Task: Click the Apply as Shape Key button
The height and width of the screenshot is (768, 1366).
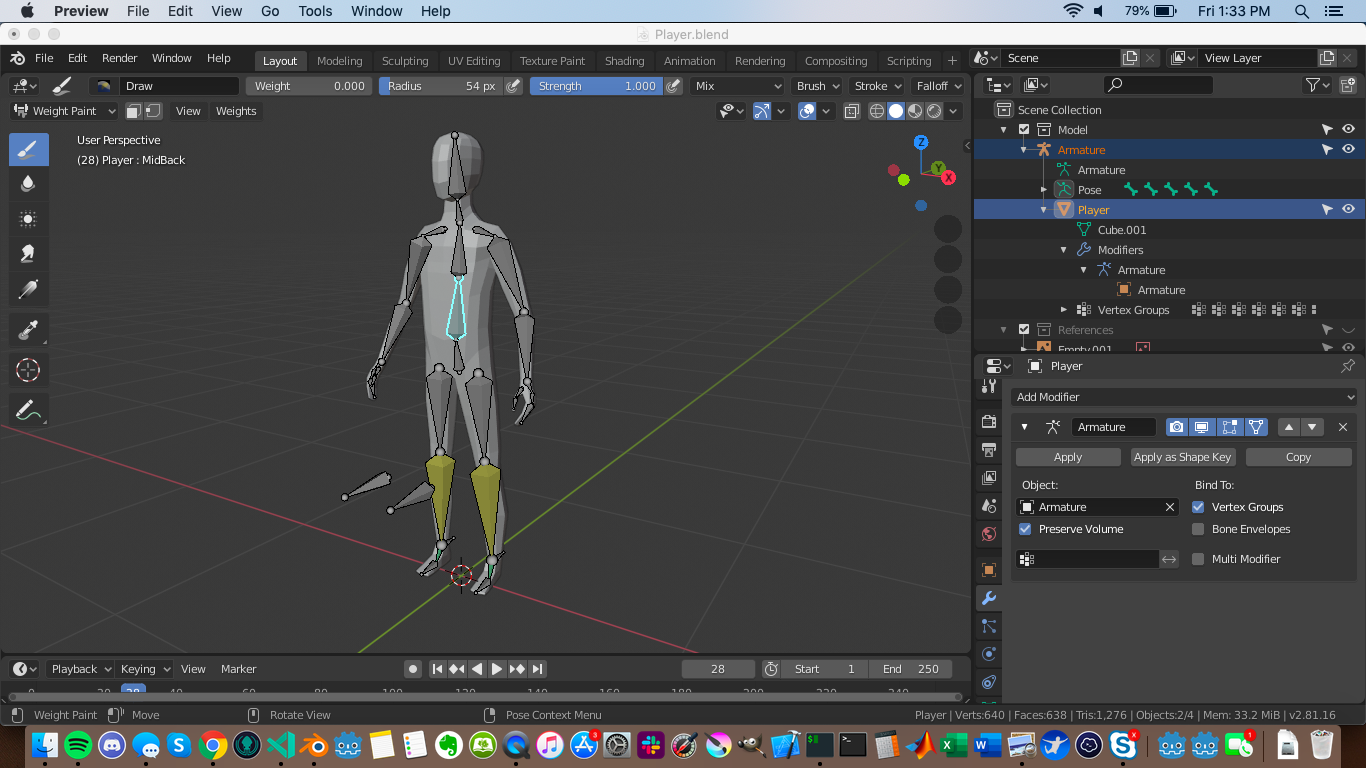Action: click(x=1183, y=457)
